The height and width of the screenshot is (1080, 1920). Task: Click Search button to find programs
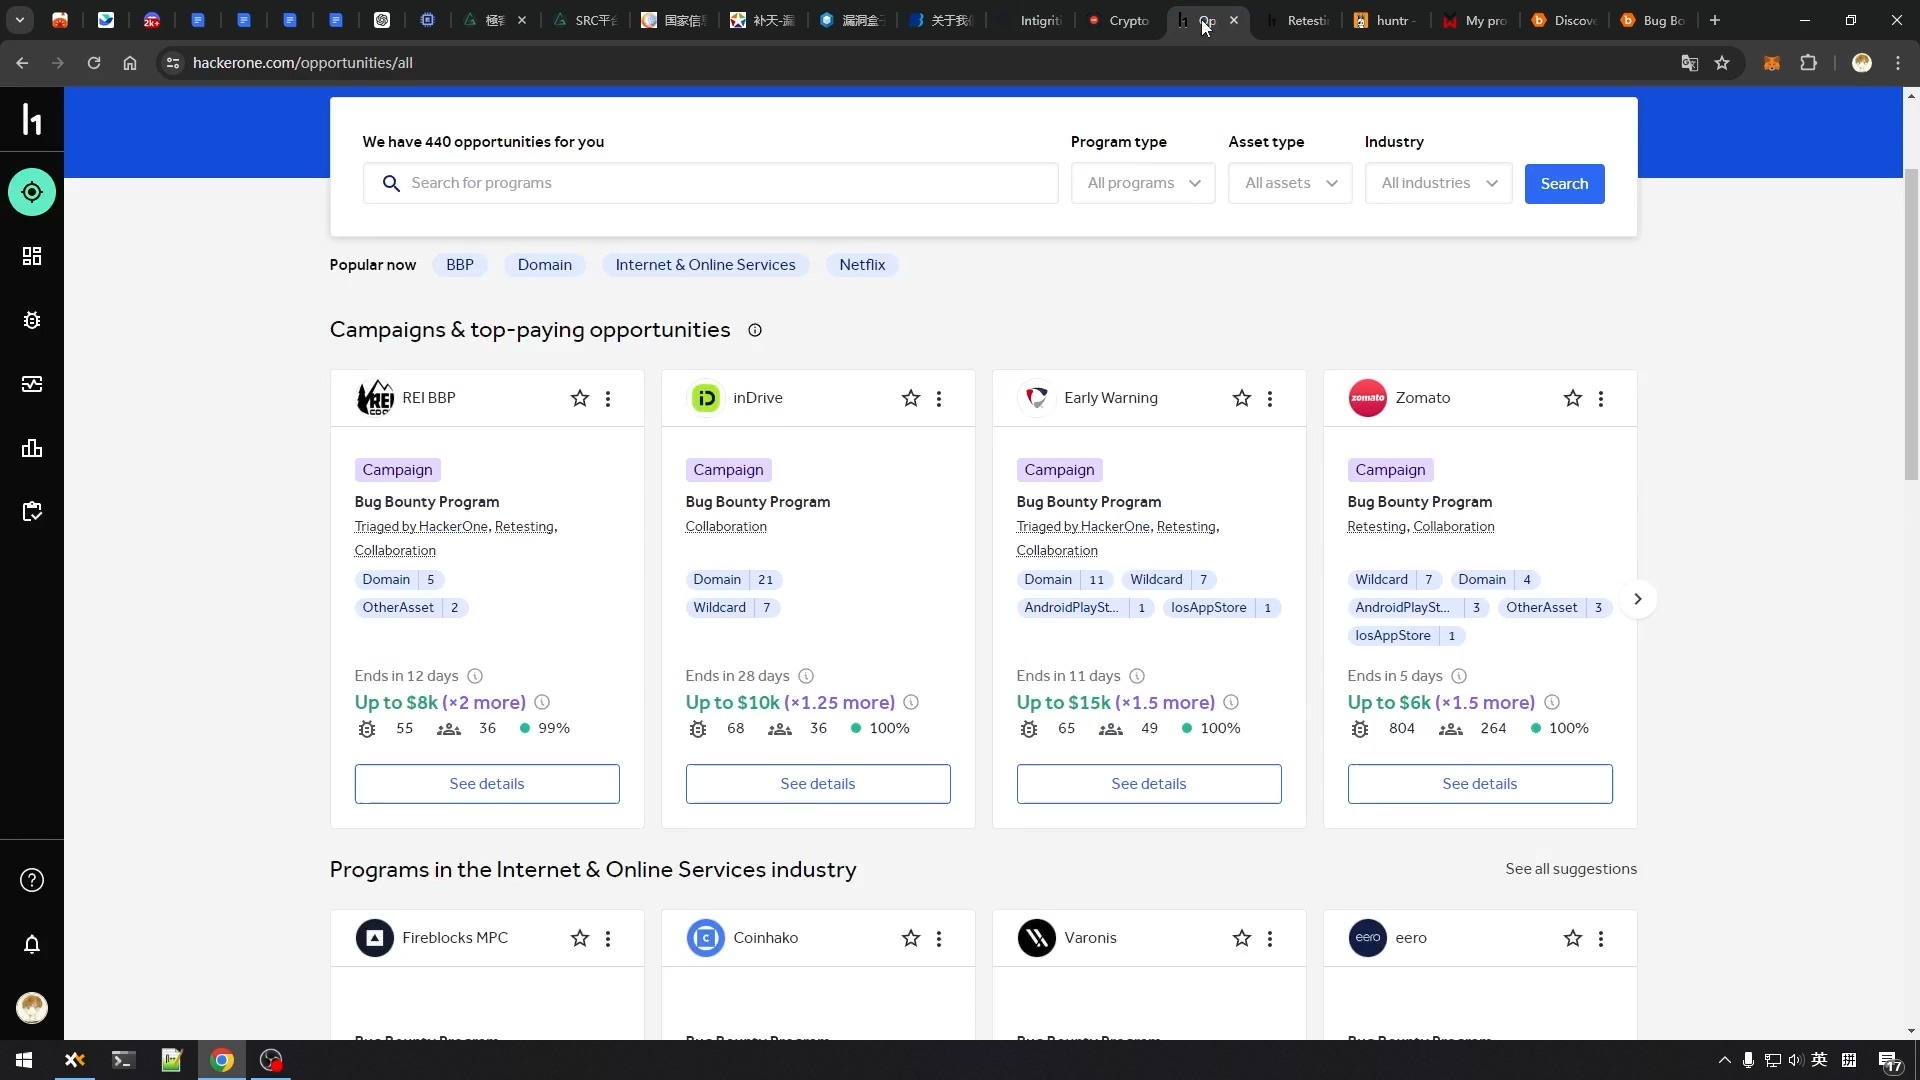tap(1564, 182)
